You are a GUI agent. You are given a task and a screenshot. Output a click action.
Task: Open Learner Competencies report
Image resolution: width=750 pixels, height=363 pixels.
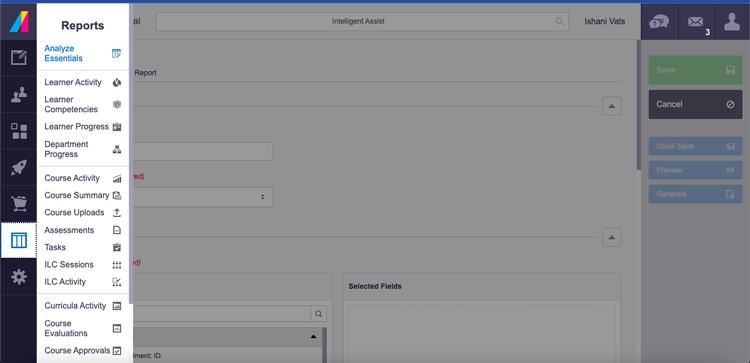tap(82, 104)
